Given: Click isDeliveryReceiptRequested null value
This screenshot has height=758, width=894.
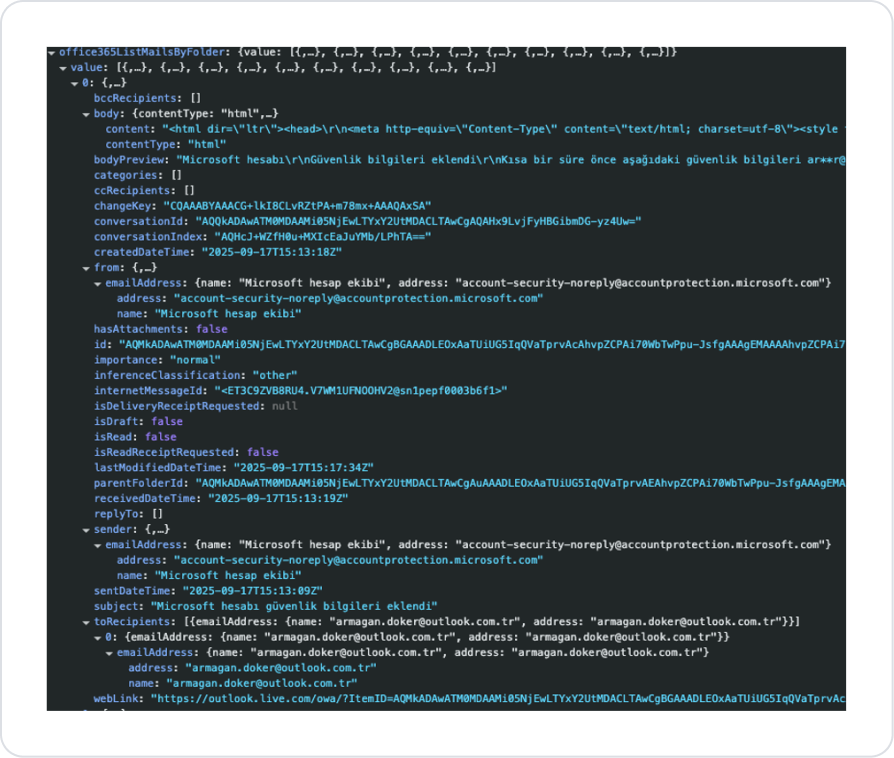Looking at the screenshot, I should pos(285,406).
